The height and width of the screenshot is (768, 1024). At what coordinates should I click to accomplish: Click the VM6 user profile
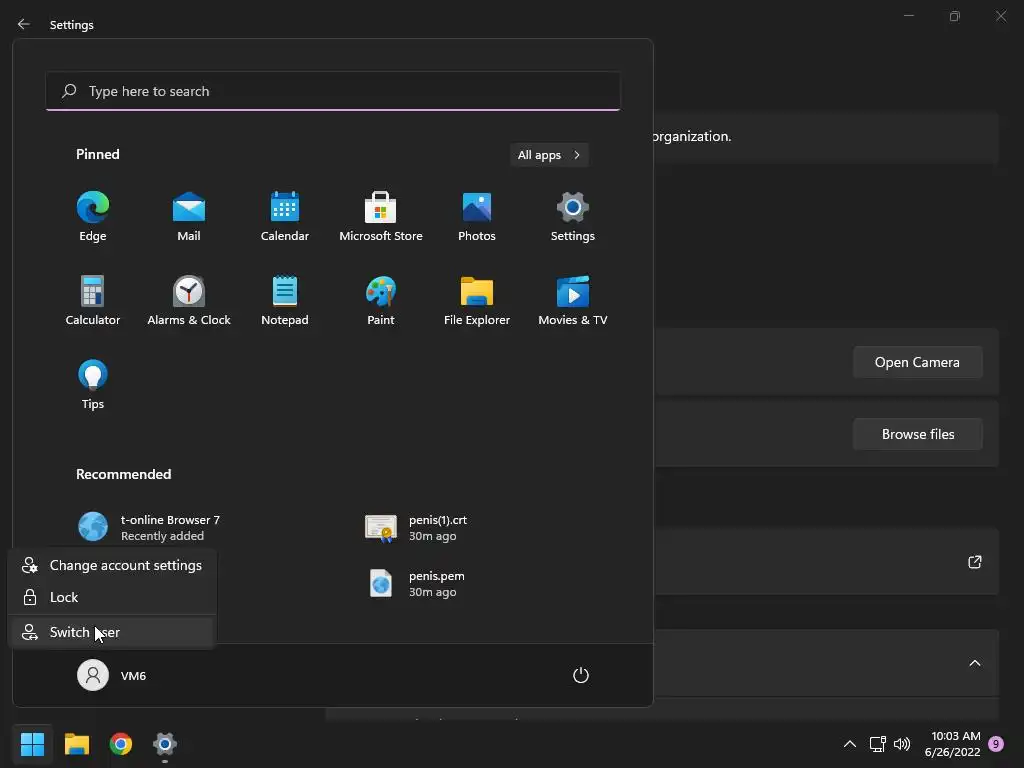112,675
